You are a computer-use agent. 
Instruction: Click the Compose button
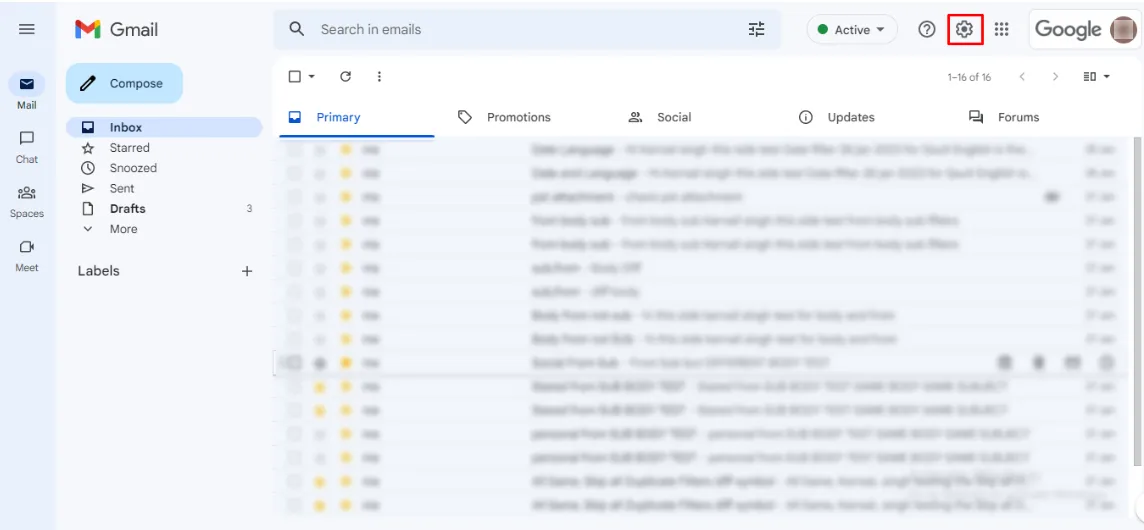[x=124, y=84]
